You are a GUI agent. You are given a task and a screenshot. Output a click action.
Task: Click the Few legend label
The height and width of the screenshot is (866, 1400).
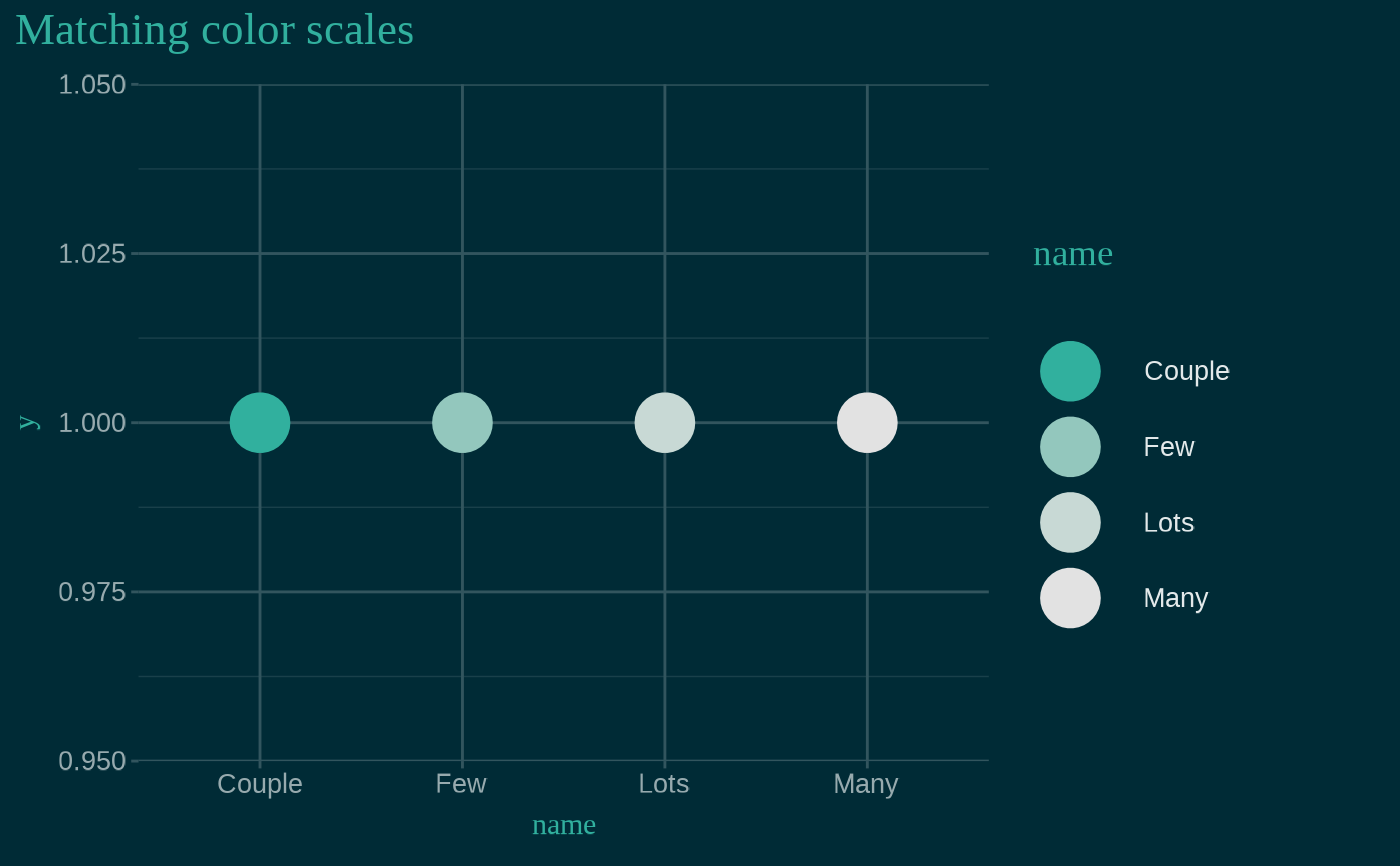[1169, 447]
